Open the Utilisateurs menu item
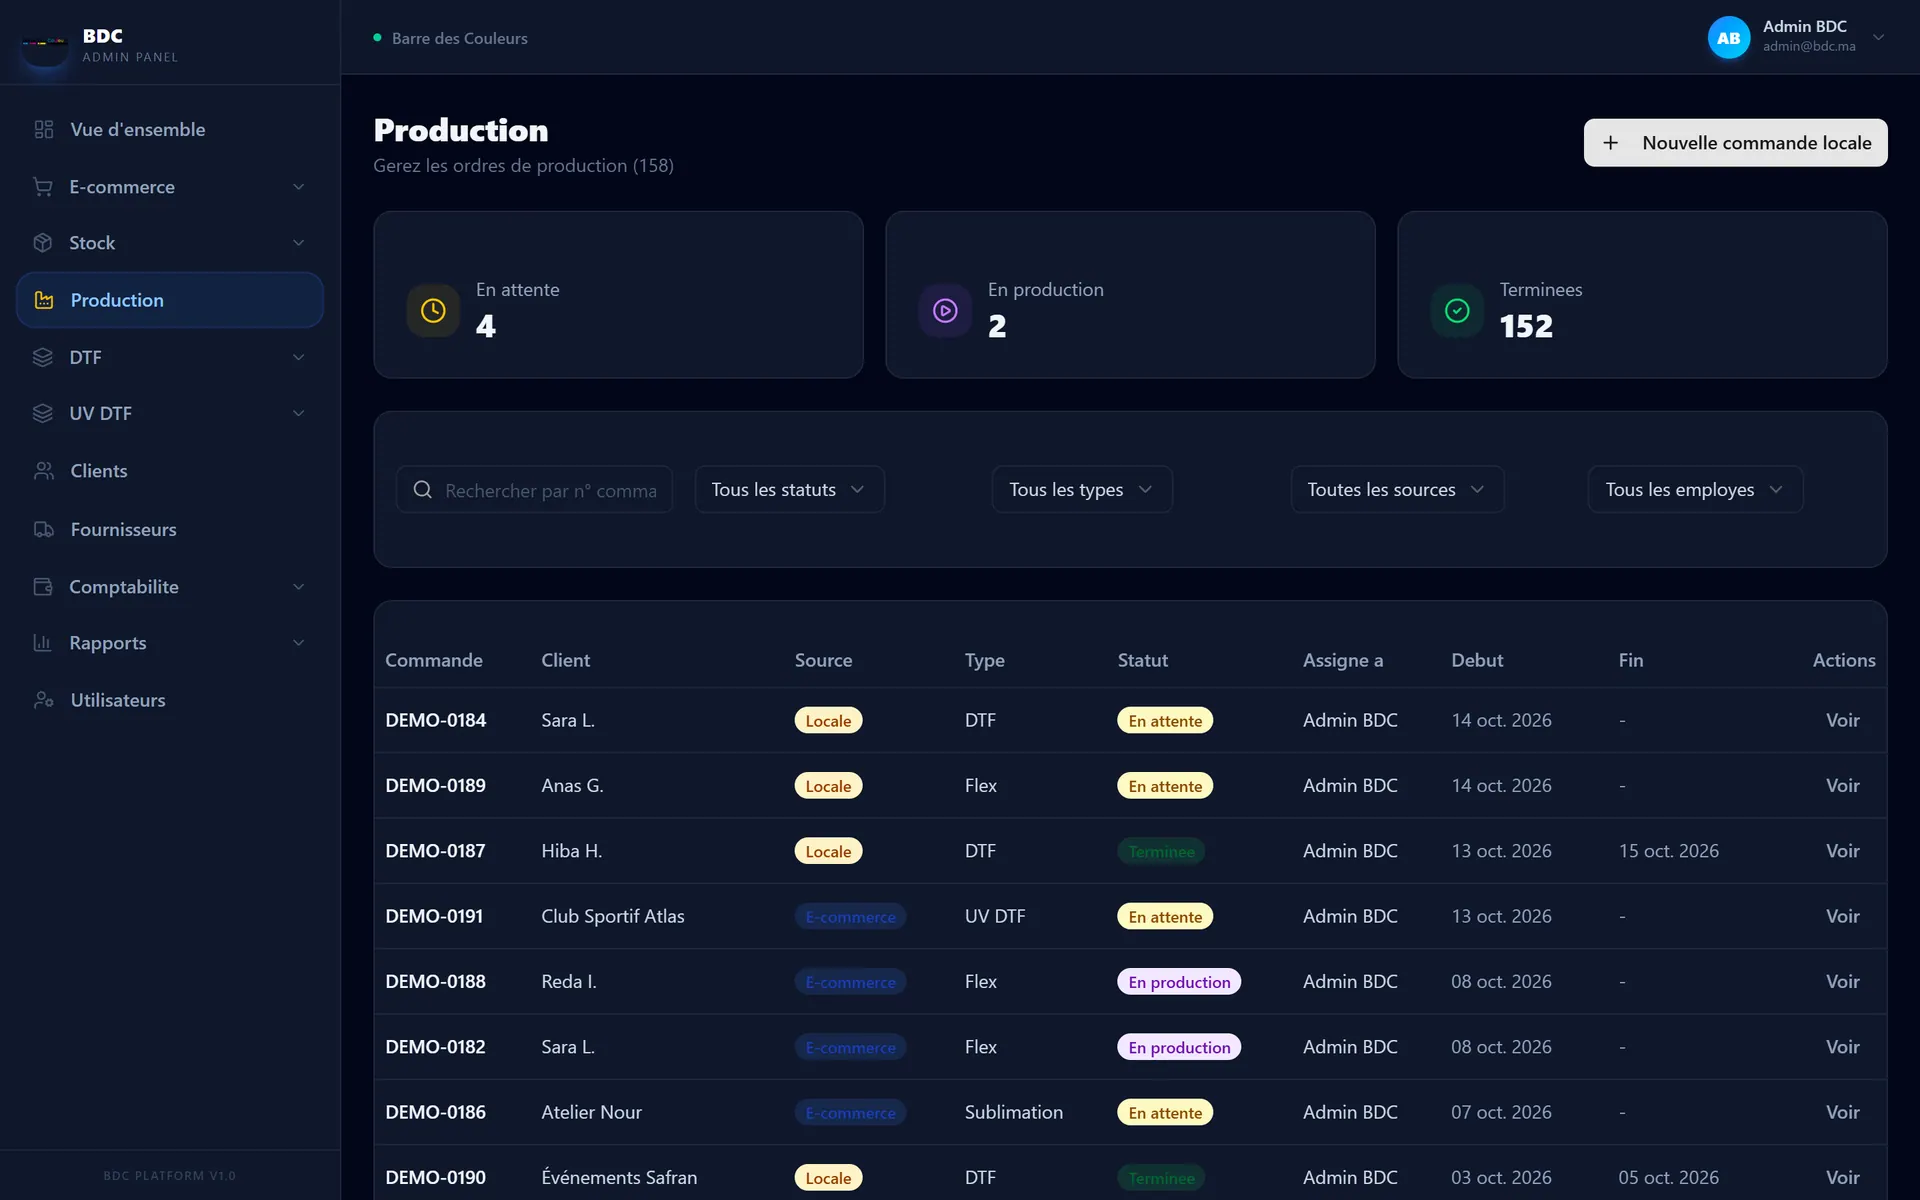Screen dimensions: 1920x1200 (170, 700)
